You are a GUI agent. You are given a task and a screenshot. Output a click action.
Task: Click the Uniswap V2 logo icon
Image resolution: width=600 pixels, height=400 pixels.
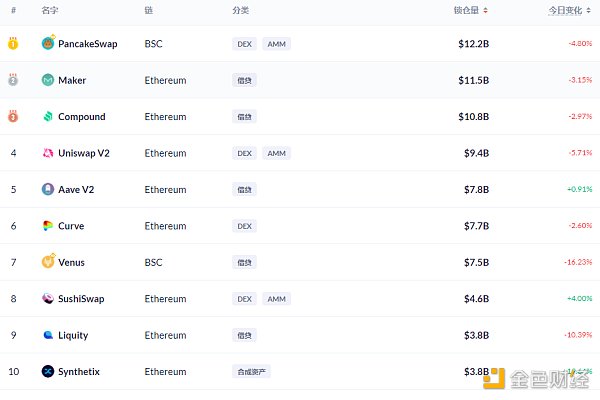(48, 153)
